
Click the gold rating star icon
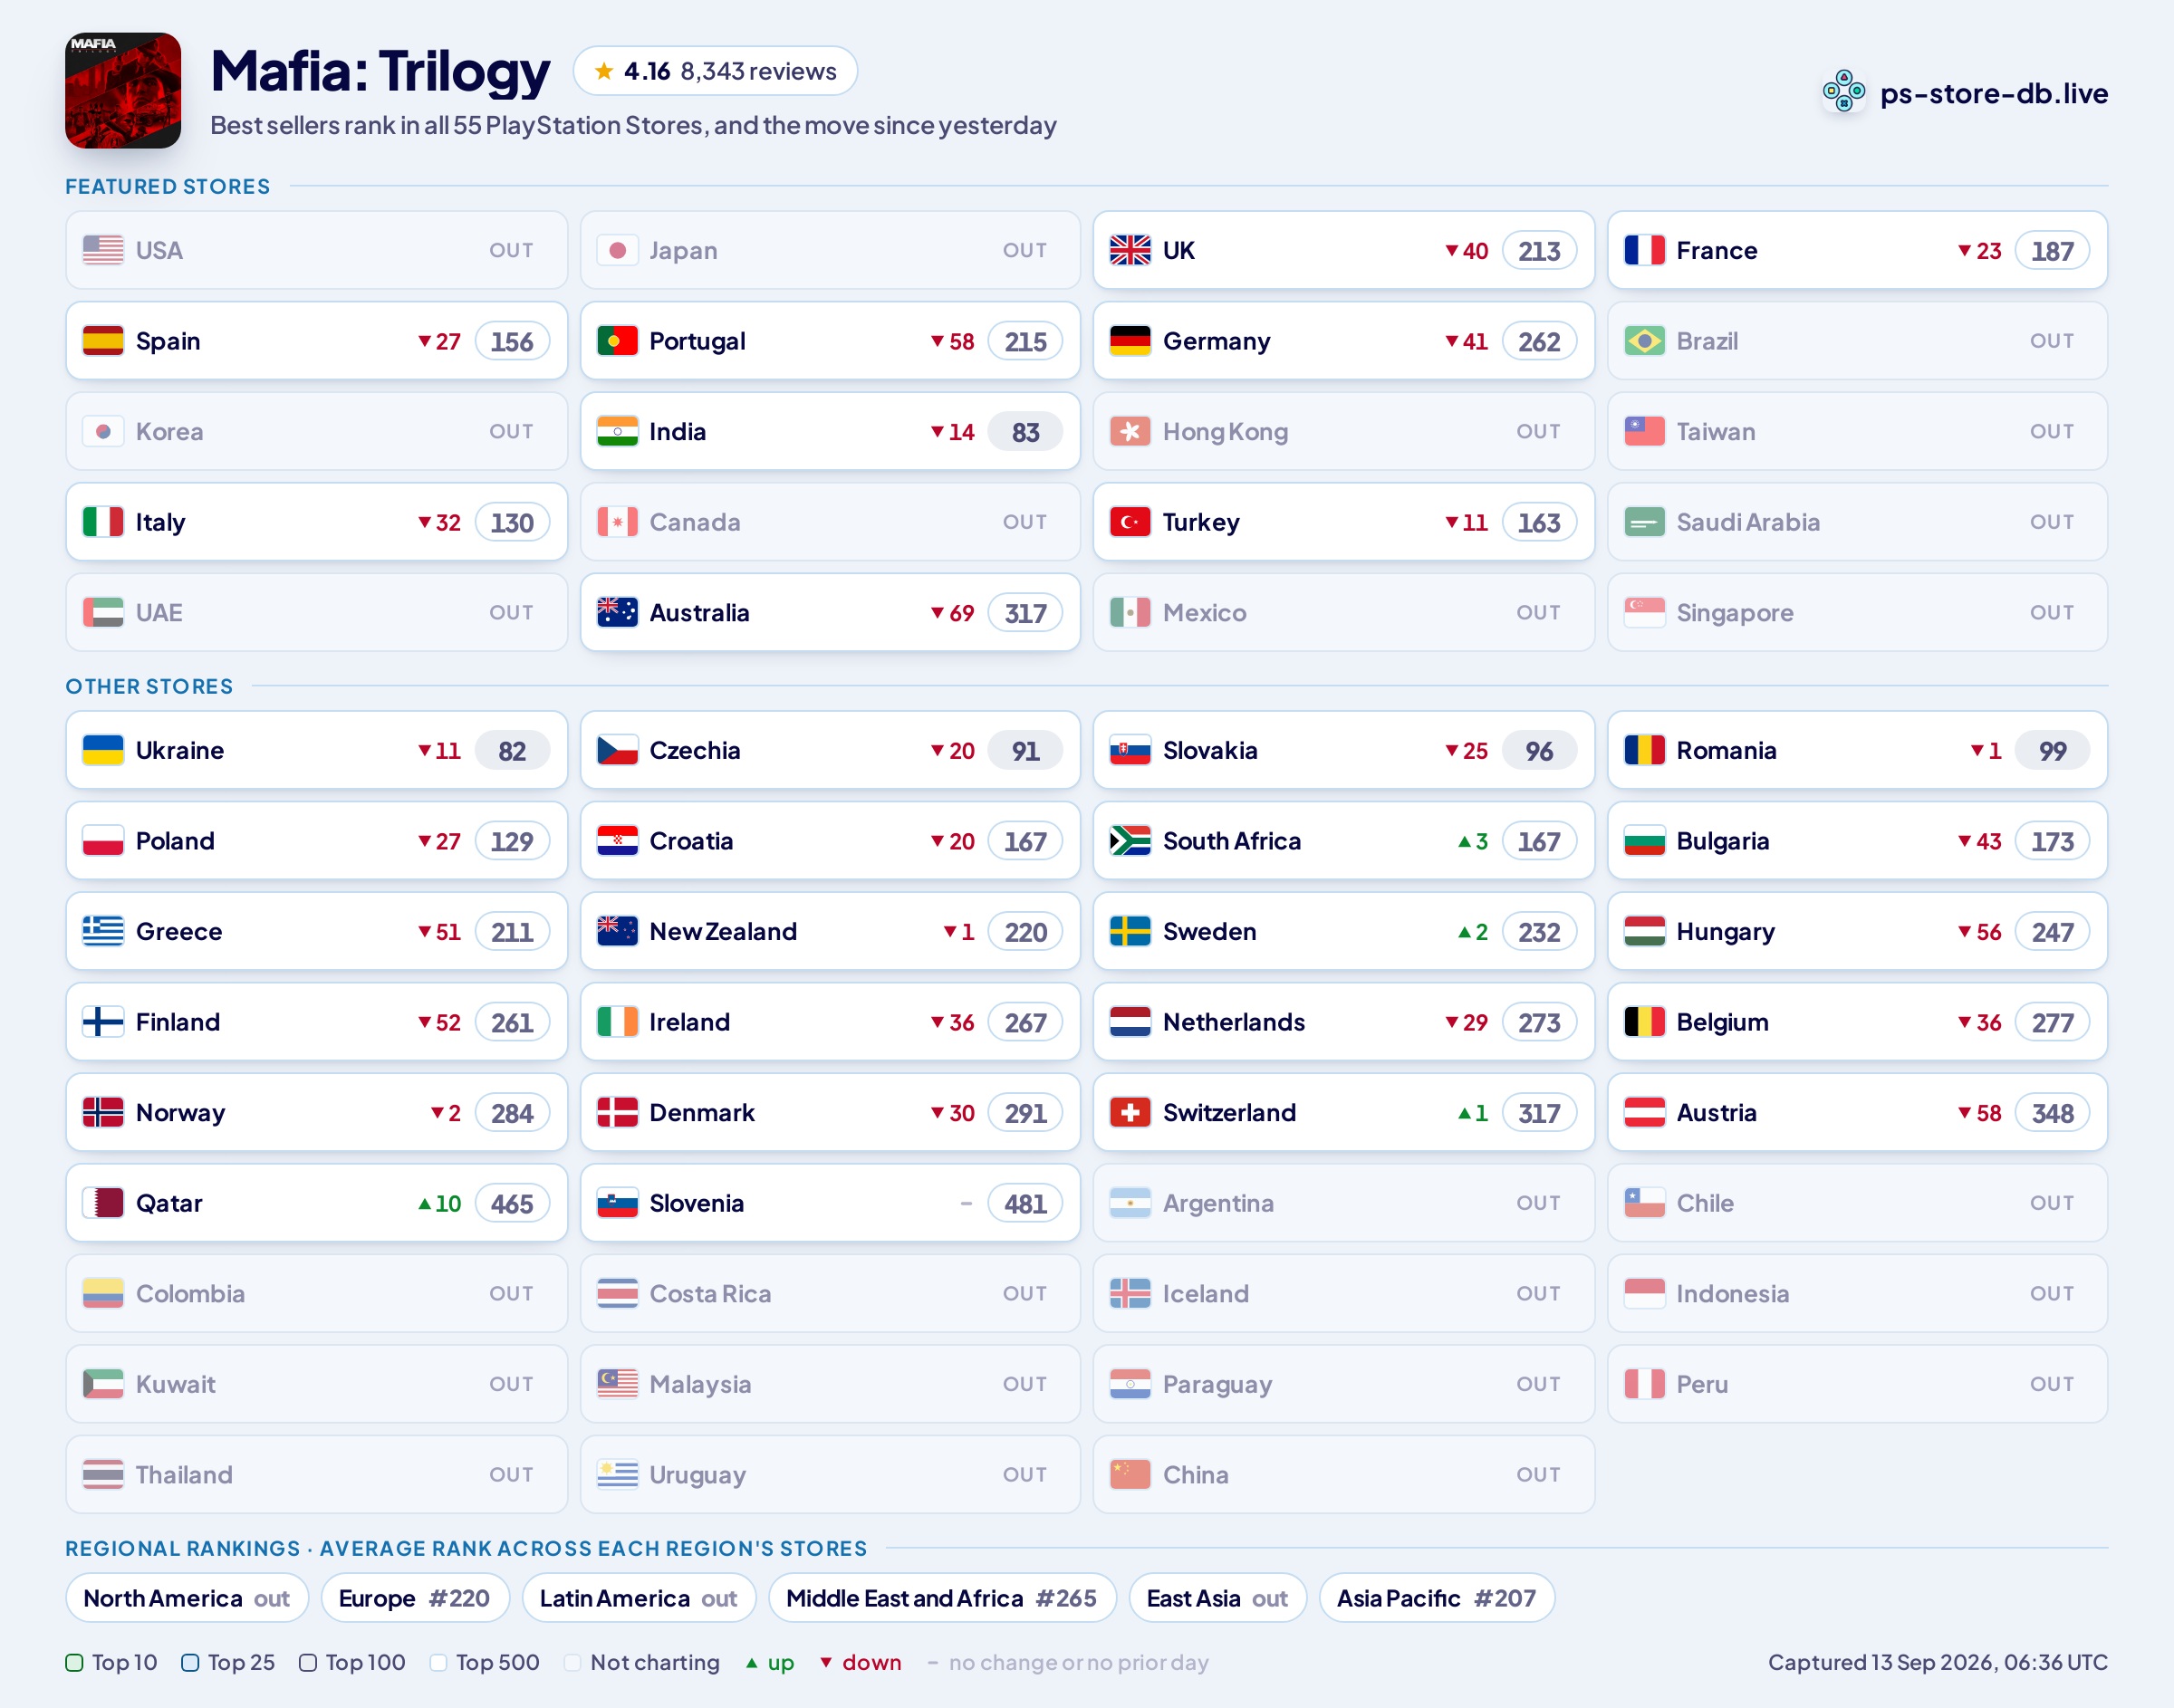tap(604, 71)
